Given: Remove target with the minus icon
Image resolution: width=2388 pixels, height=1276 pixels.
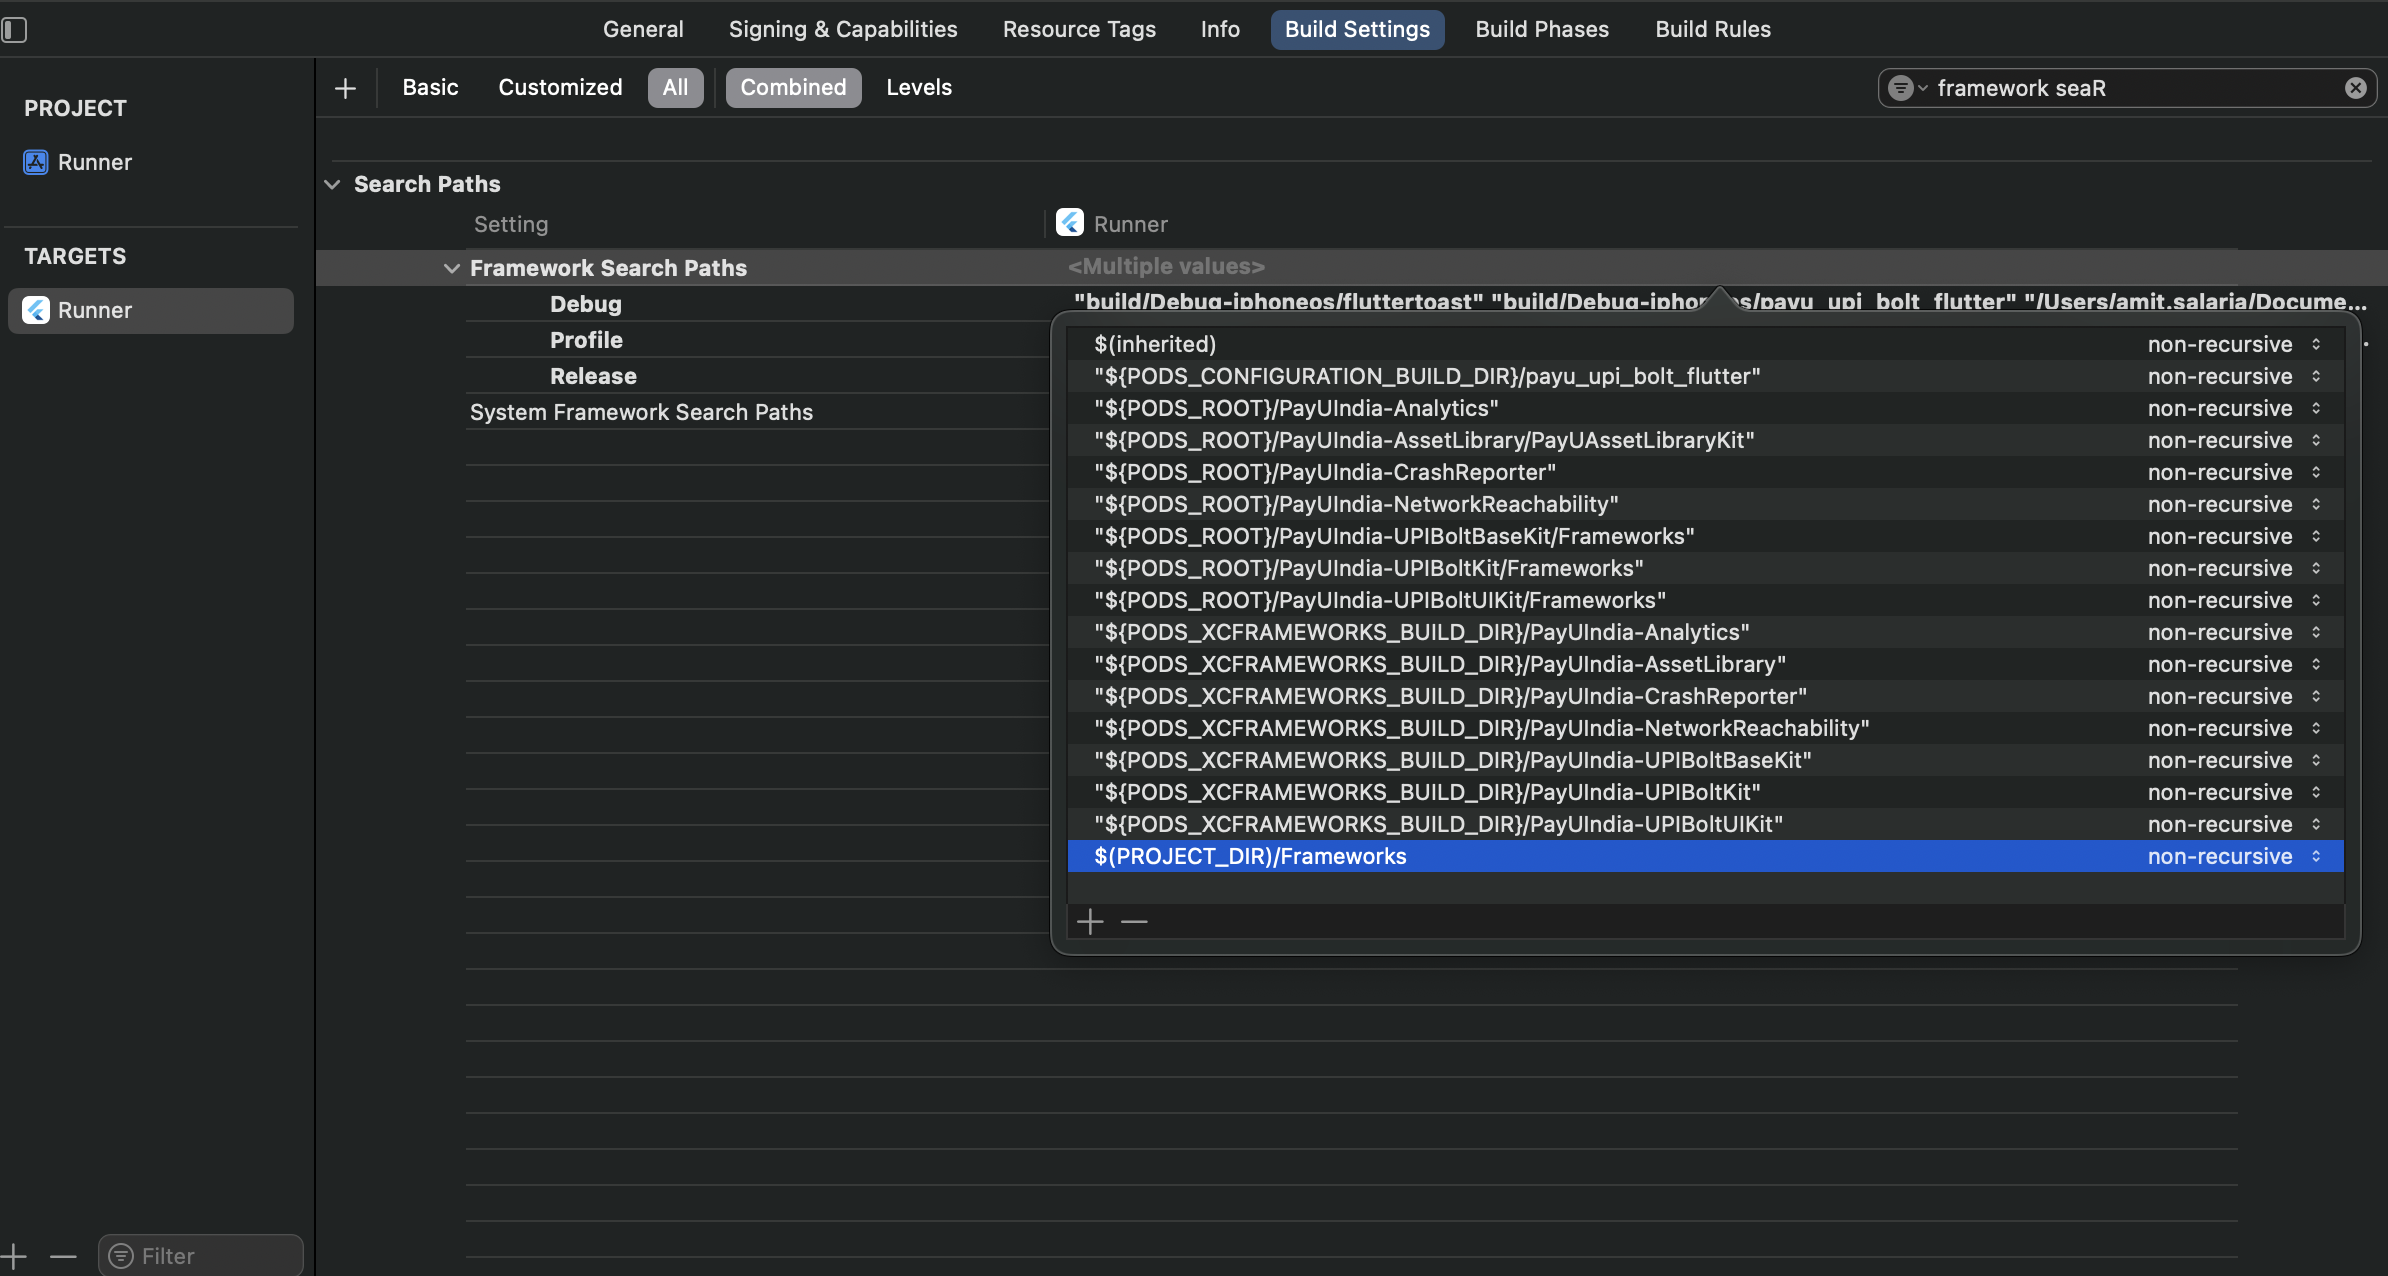Looking at the screenshot, I should [63, 1256].
